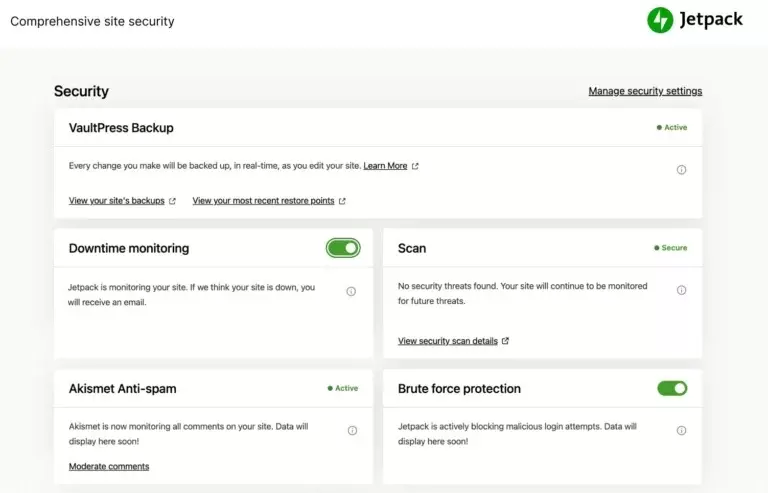Click external-link icon after View your site's backups

coord(172,201)
